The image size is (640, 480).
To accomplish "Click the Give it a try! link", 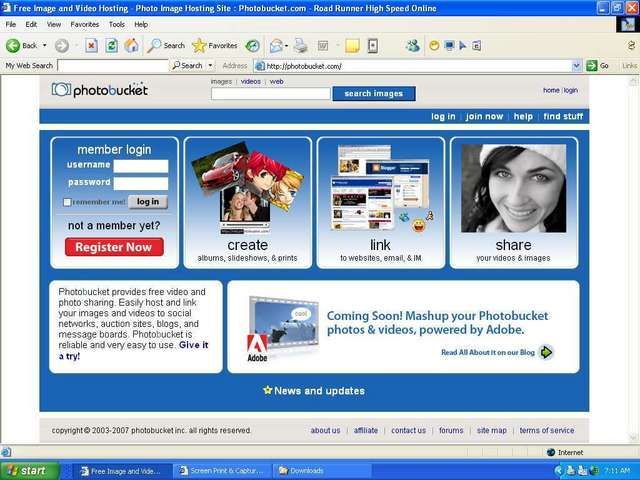I will point(193,345).
